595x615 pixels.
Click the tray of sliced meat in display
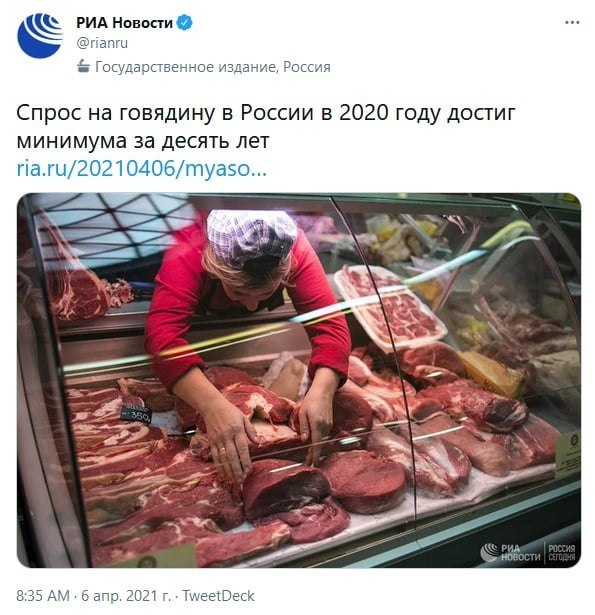point(390,307)
